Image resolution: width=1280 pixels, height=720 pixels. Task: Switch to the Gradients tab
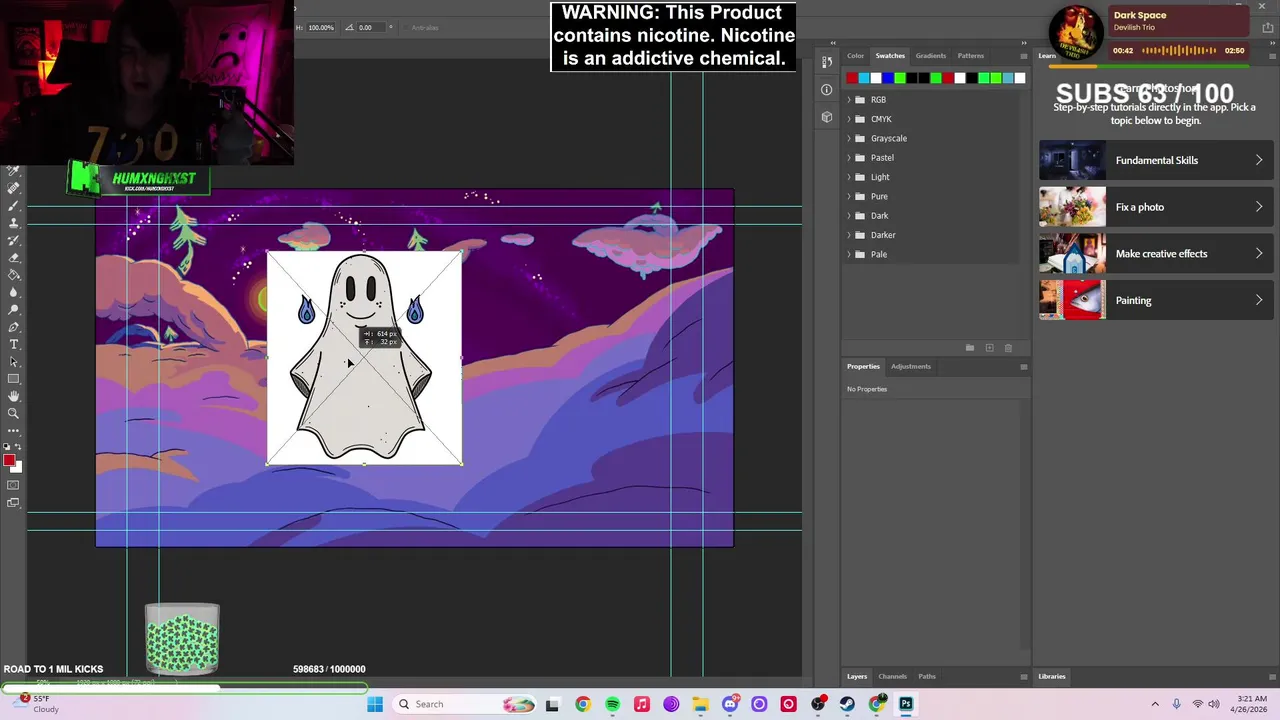pos(931,56)
